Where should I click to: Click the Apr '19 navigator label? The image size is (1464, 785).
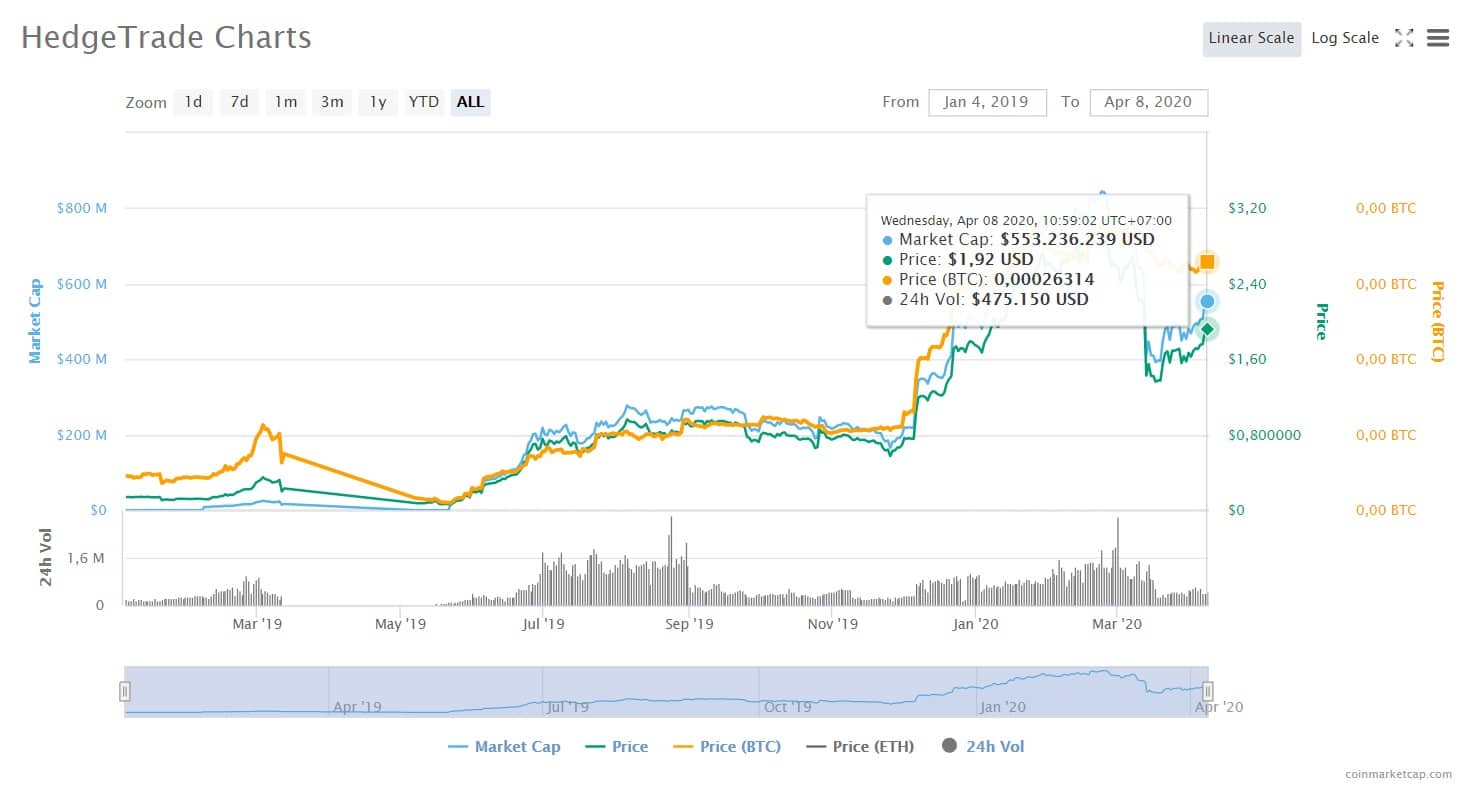[x=358, y=707]
